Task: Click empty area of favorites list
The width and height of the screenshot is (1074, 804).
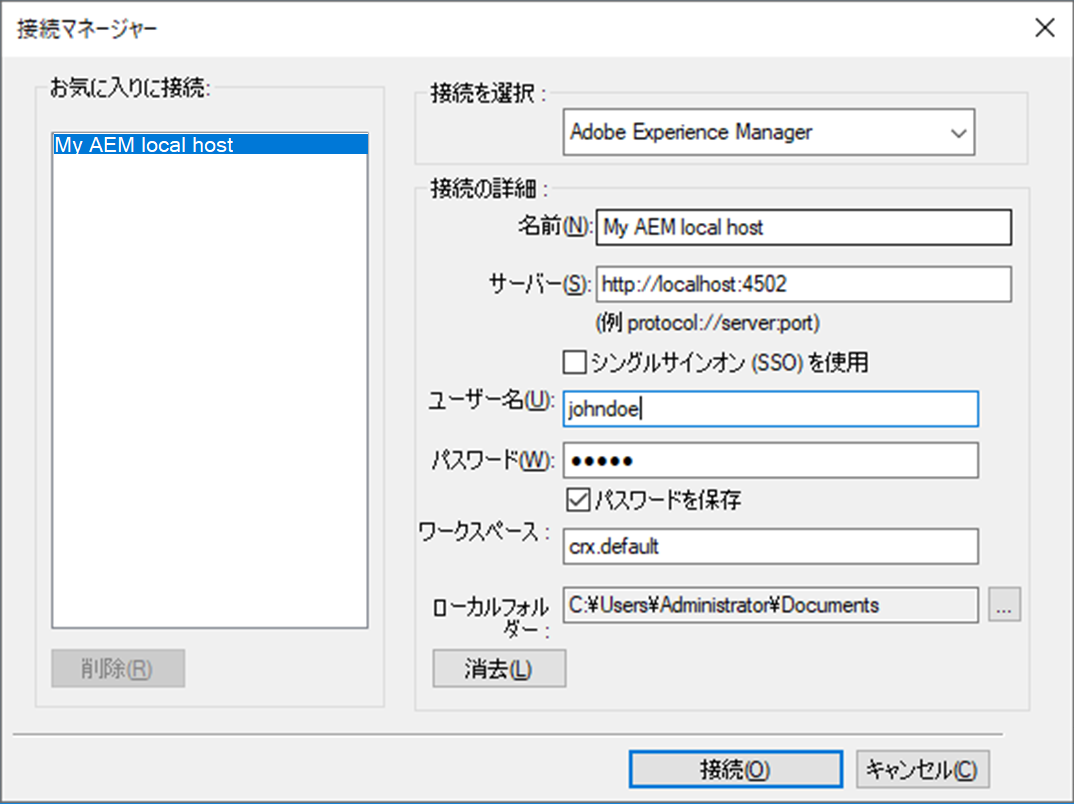Action: click(x=210, y=400)
